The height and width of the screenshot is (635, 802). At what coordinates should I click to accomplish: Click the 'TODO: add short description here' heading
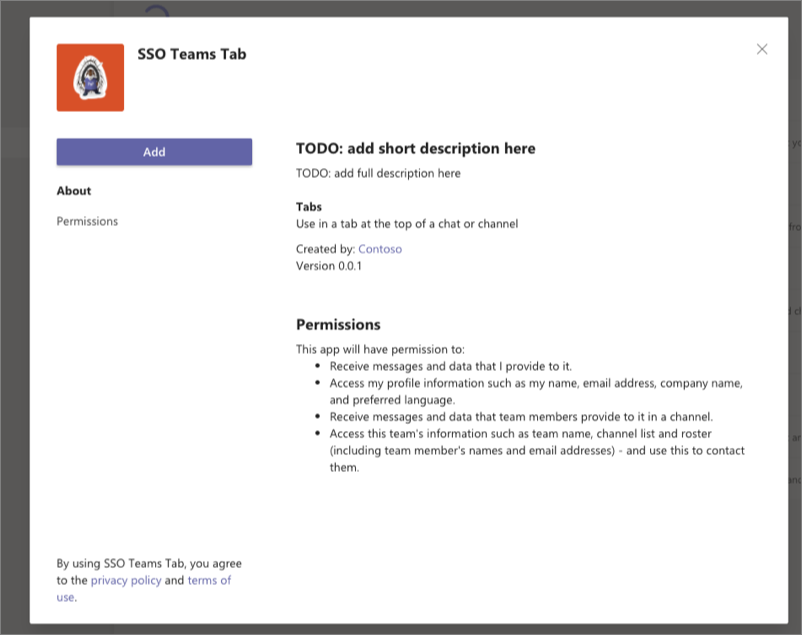click(415, 148)
